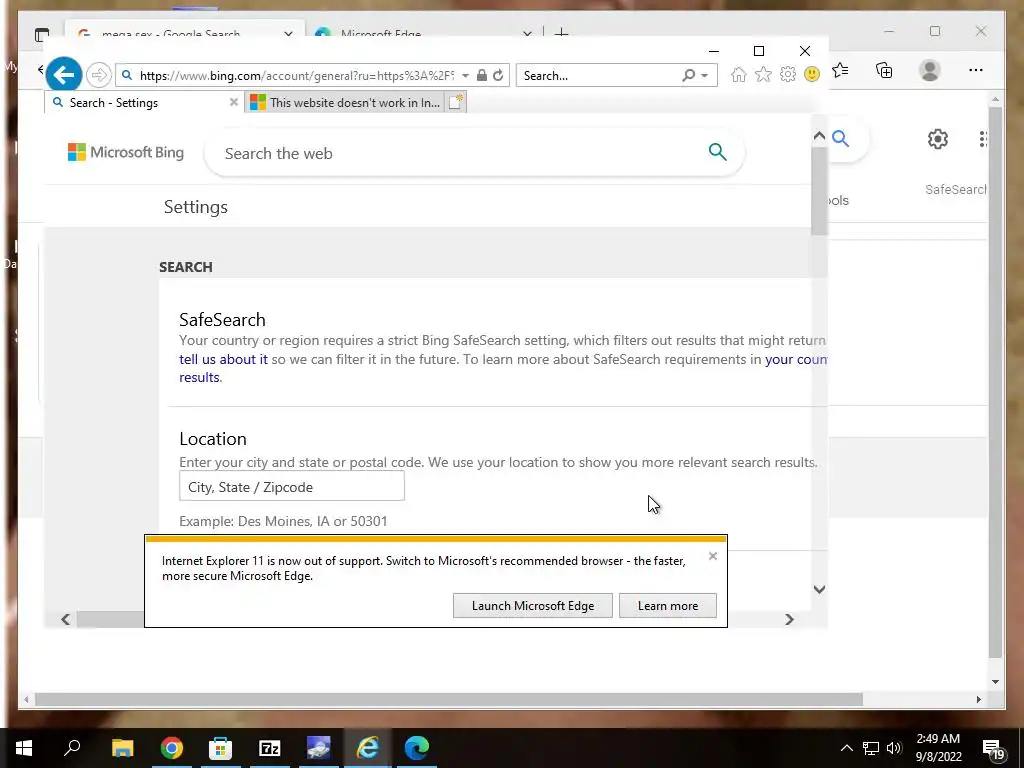Image resolution: width=1024 pixels, height=768 pixels.
Task: Open the volume control tray icon
Action: coord(894,748)
